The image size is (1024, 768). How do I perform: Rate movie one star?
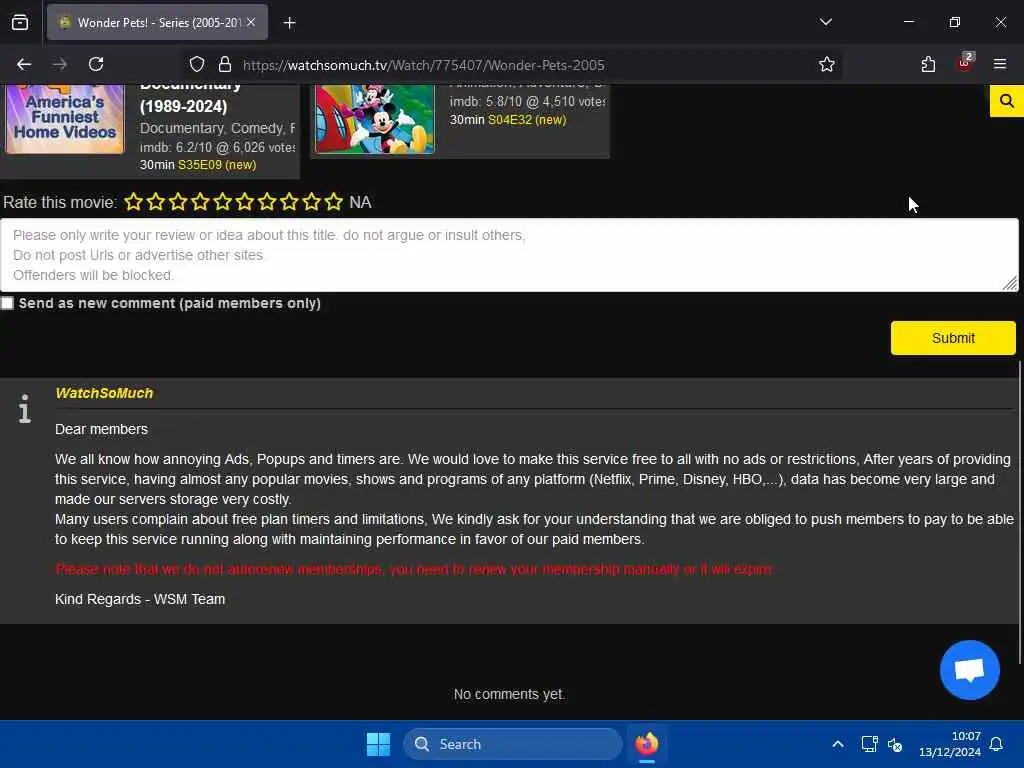[x=133, y=202]
